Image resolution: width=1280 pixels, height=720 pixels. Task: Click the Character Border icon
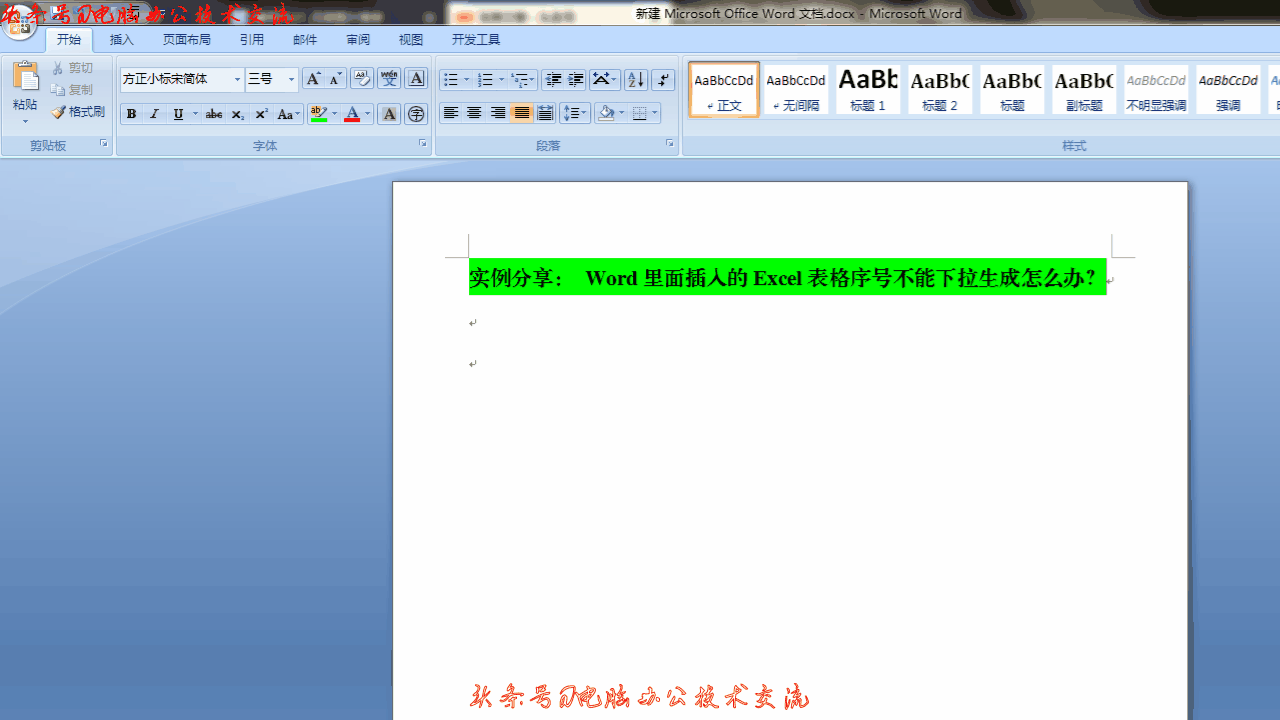tap(417, 79)
